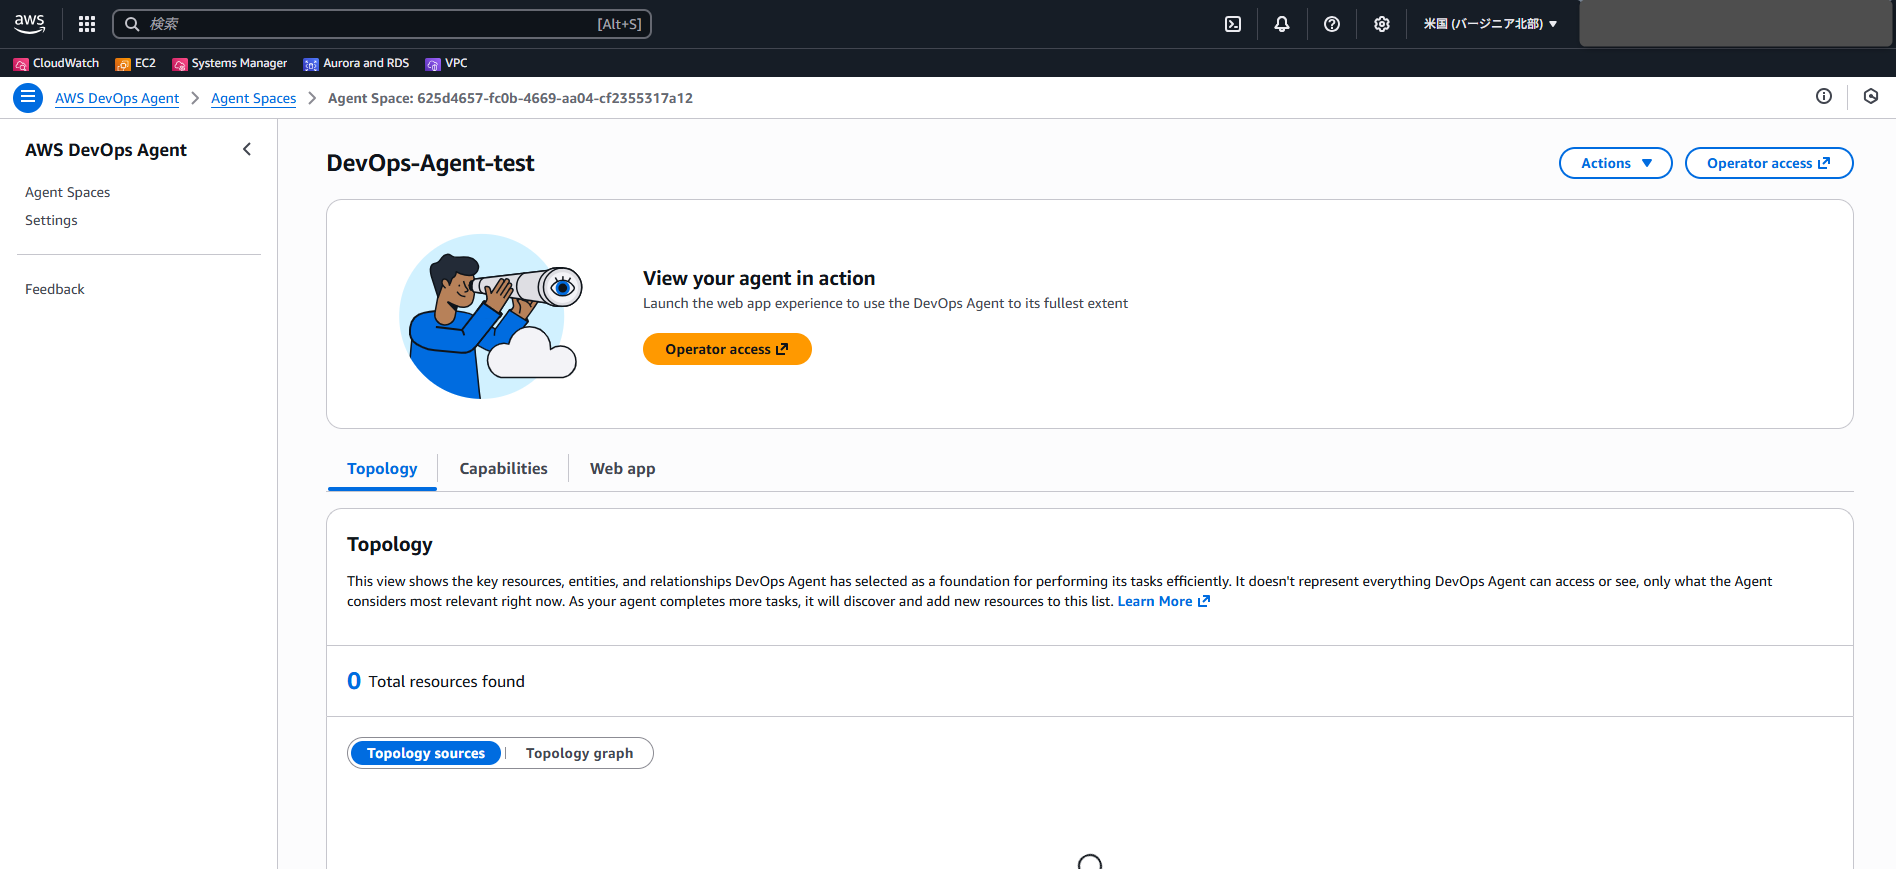Select Topology graph segment
The image size is (1896, 869).
coord(579,753)
